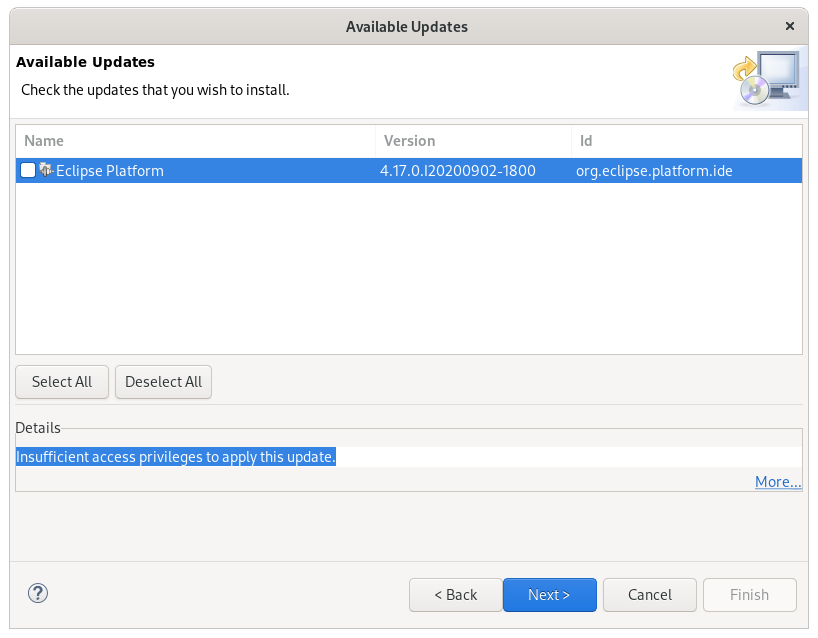
Task: Close the Available Updates dialog
Action: coord(790,26)
